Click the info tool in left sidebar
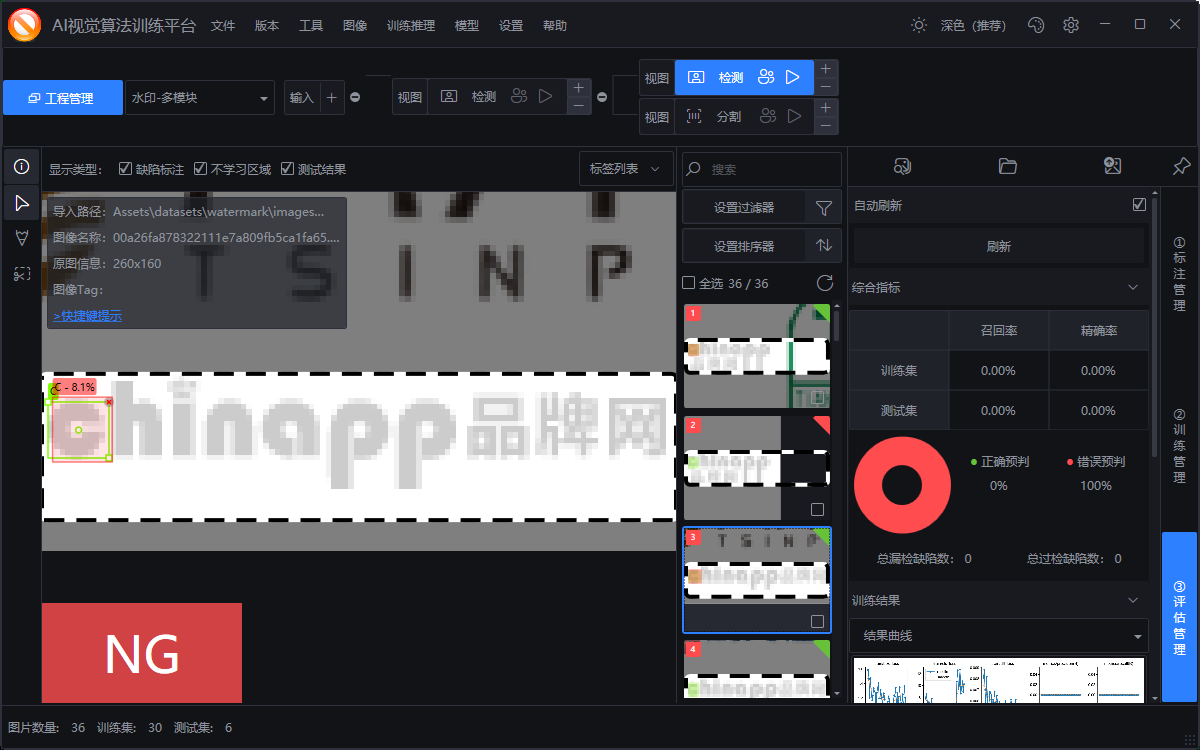The height and width of the screenshot is (750, 1200). 21,167
